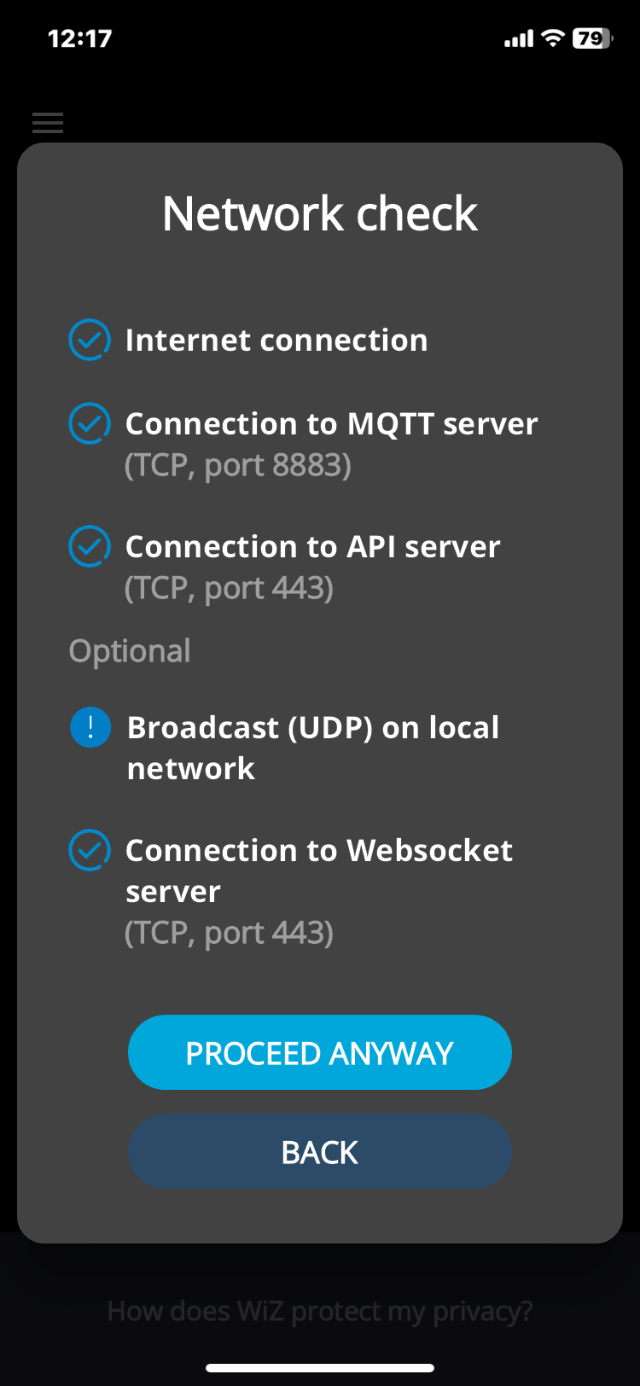Viewport: 640px width, 1386px height.
Task: Tap the Connection to Websocket server label
Action: pyautogui.click(x=318, y=870)
